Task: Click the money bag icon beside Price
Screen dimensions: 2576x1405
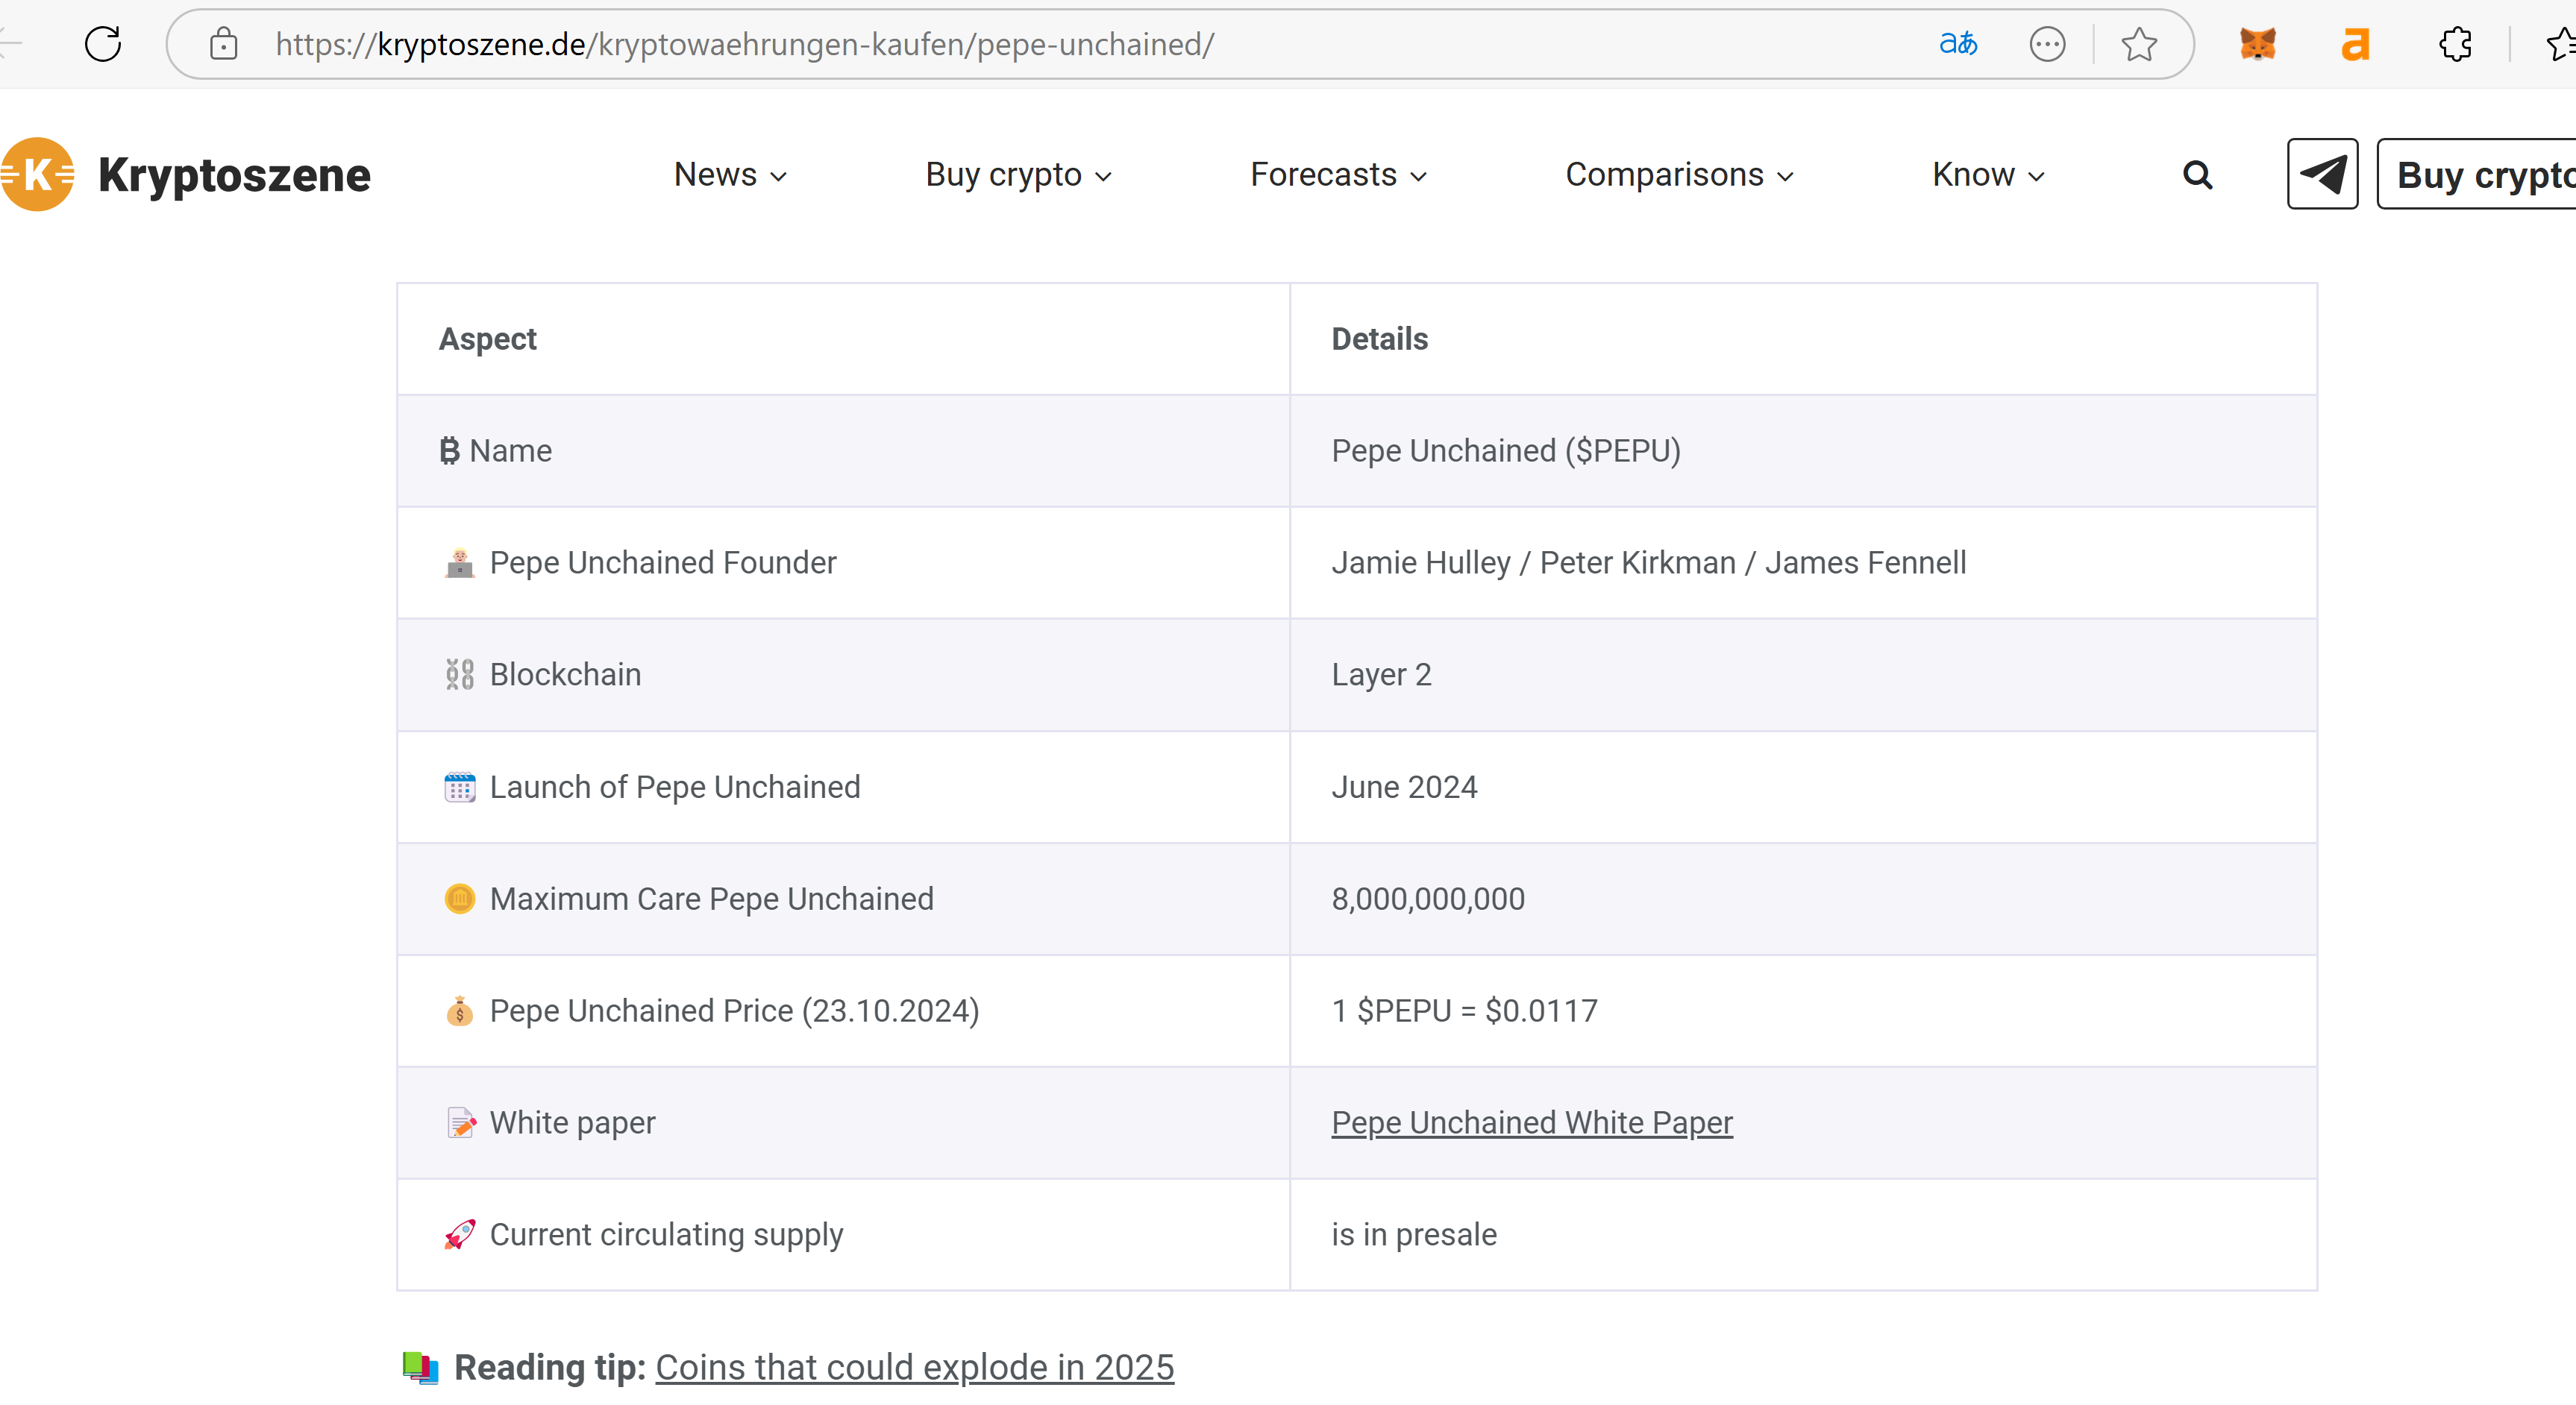Action: [x=459, y=1011]
